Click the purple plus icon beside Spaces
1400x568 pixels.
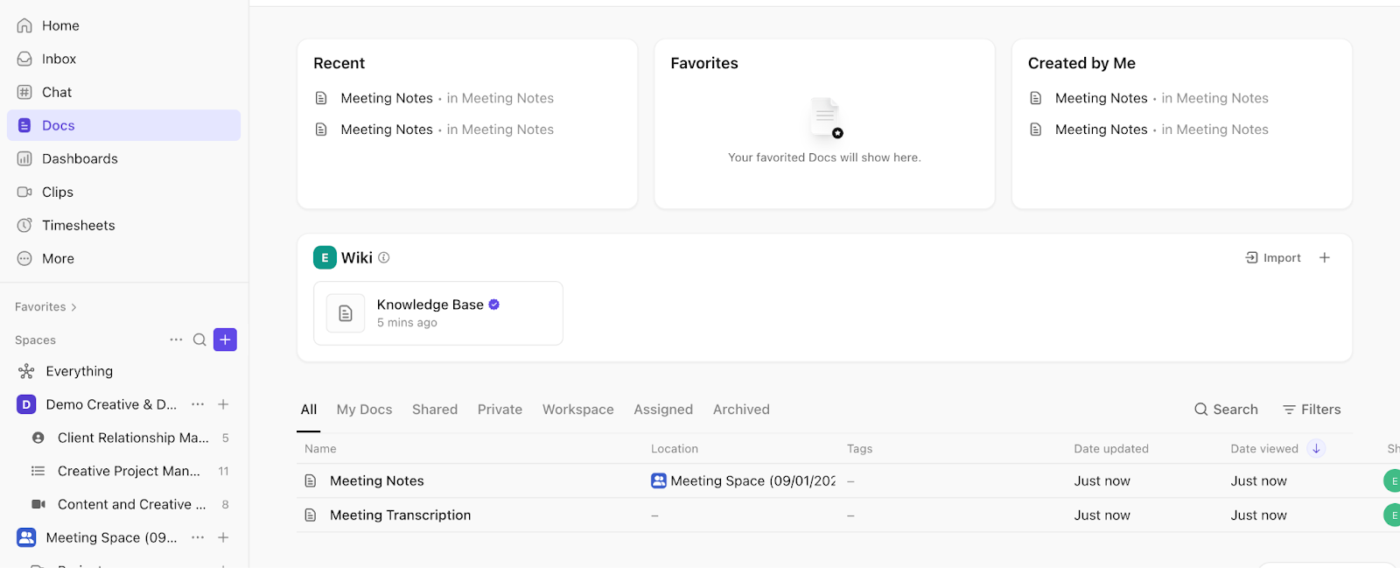tap(225, 340)
